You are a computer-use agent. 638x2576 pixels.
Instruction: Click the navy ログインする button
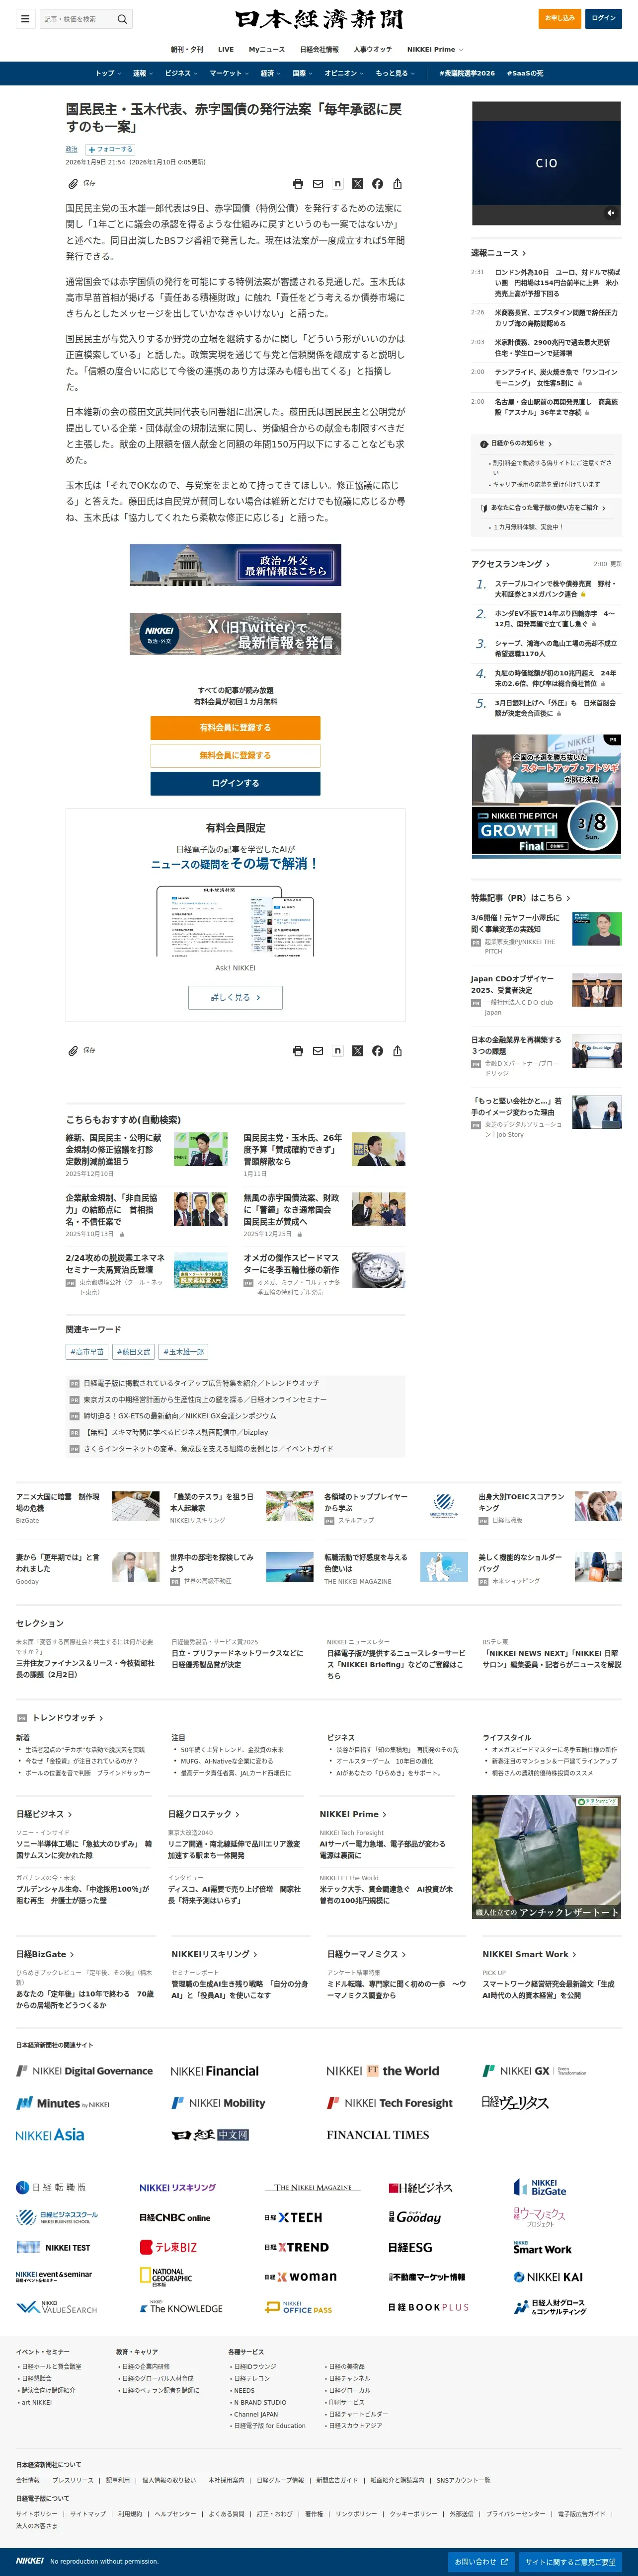[x=235, y=784]
